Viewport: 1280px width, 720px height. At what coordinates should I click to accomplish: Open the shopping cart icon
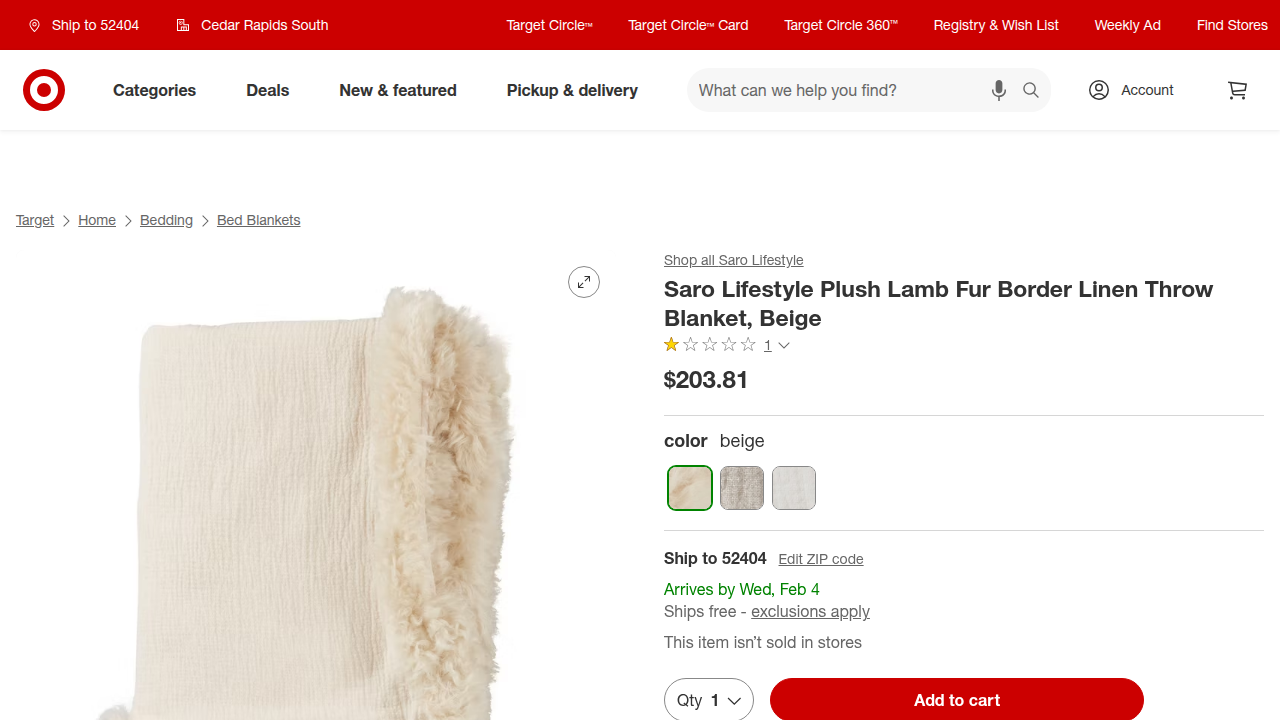coord(1237,90)
